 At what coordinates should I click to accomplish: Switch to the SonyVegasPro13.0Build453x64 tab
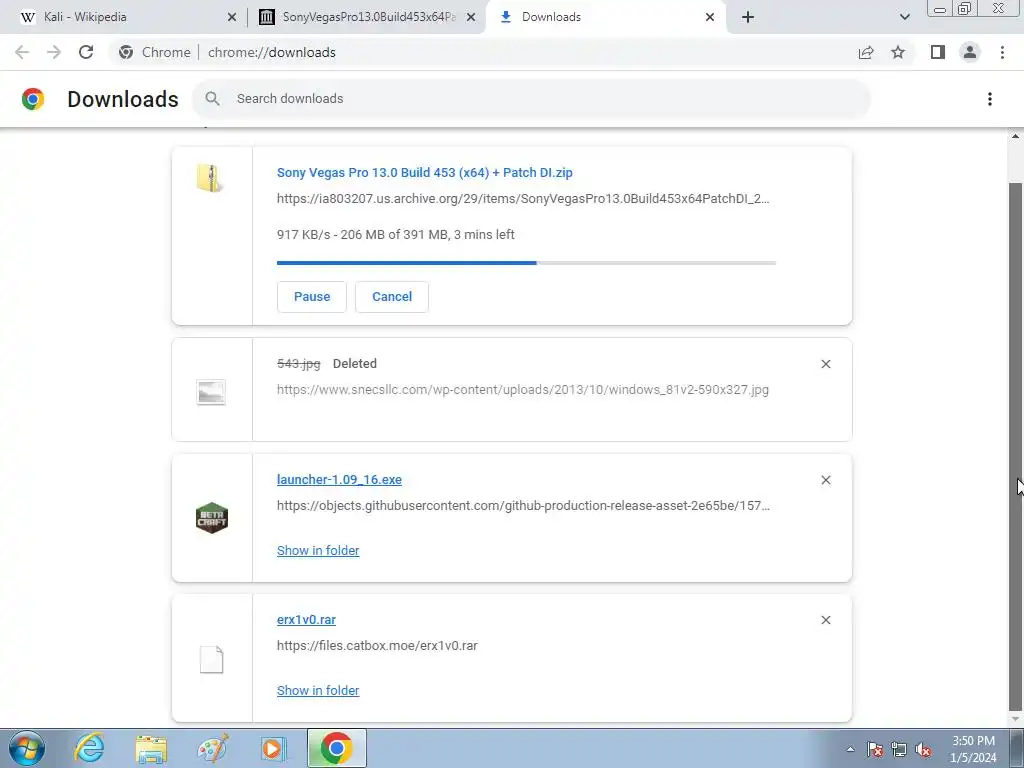pos(367,17)
